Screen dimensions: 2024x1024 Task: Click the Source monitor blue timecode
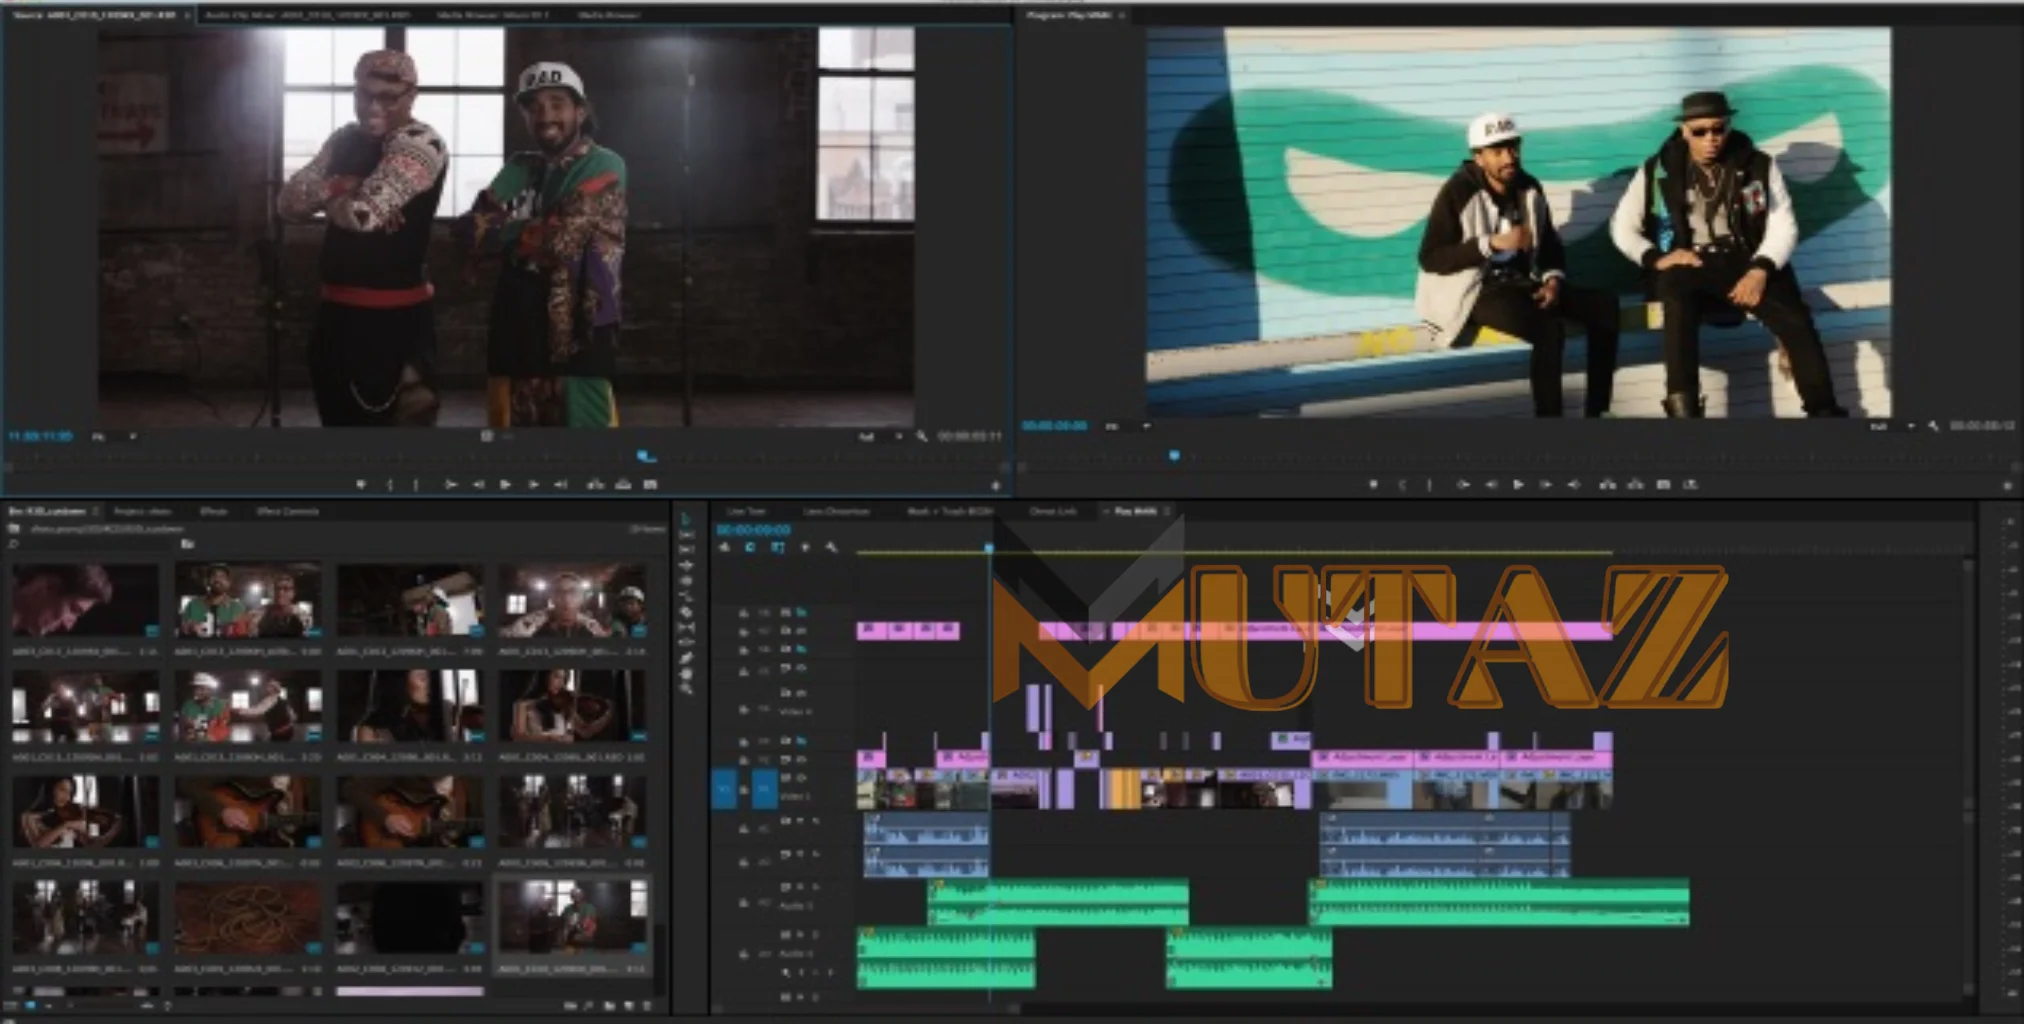click(39, 436)
